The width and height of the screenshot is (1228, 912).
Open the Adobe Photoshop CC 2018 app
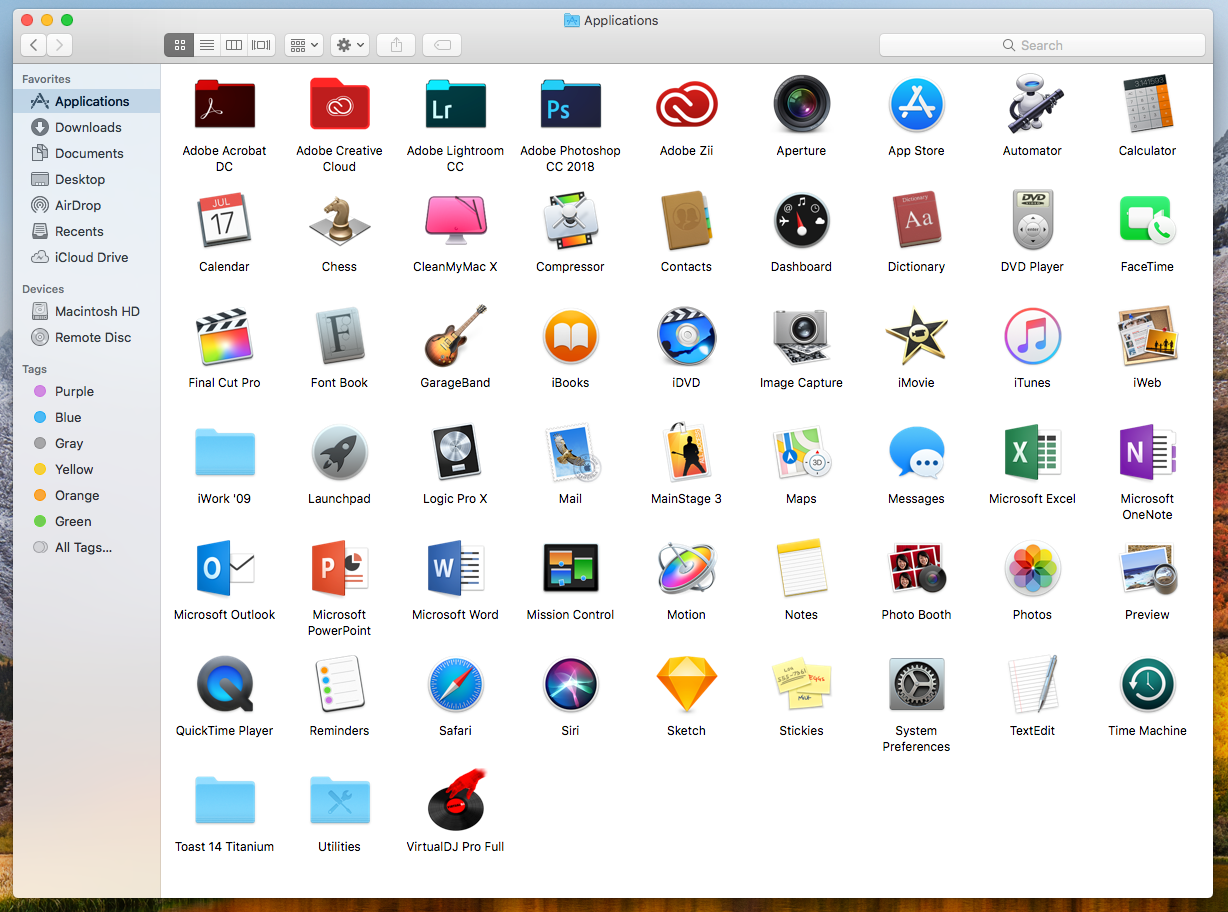coord(570,104)
